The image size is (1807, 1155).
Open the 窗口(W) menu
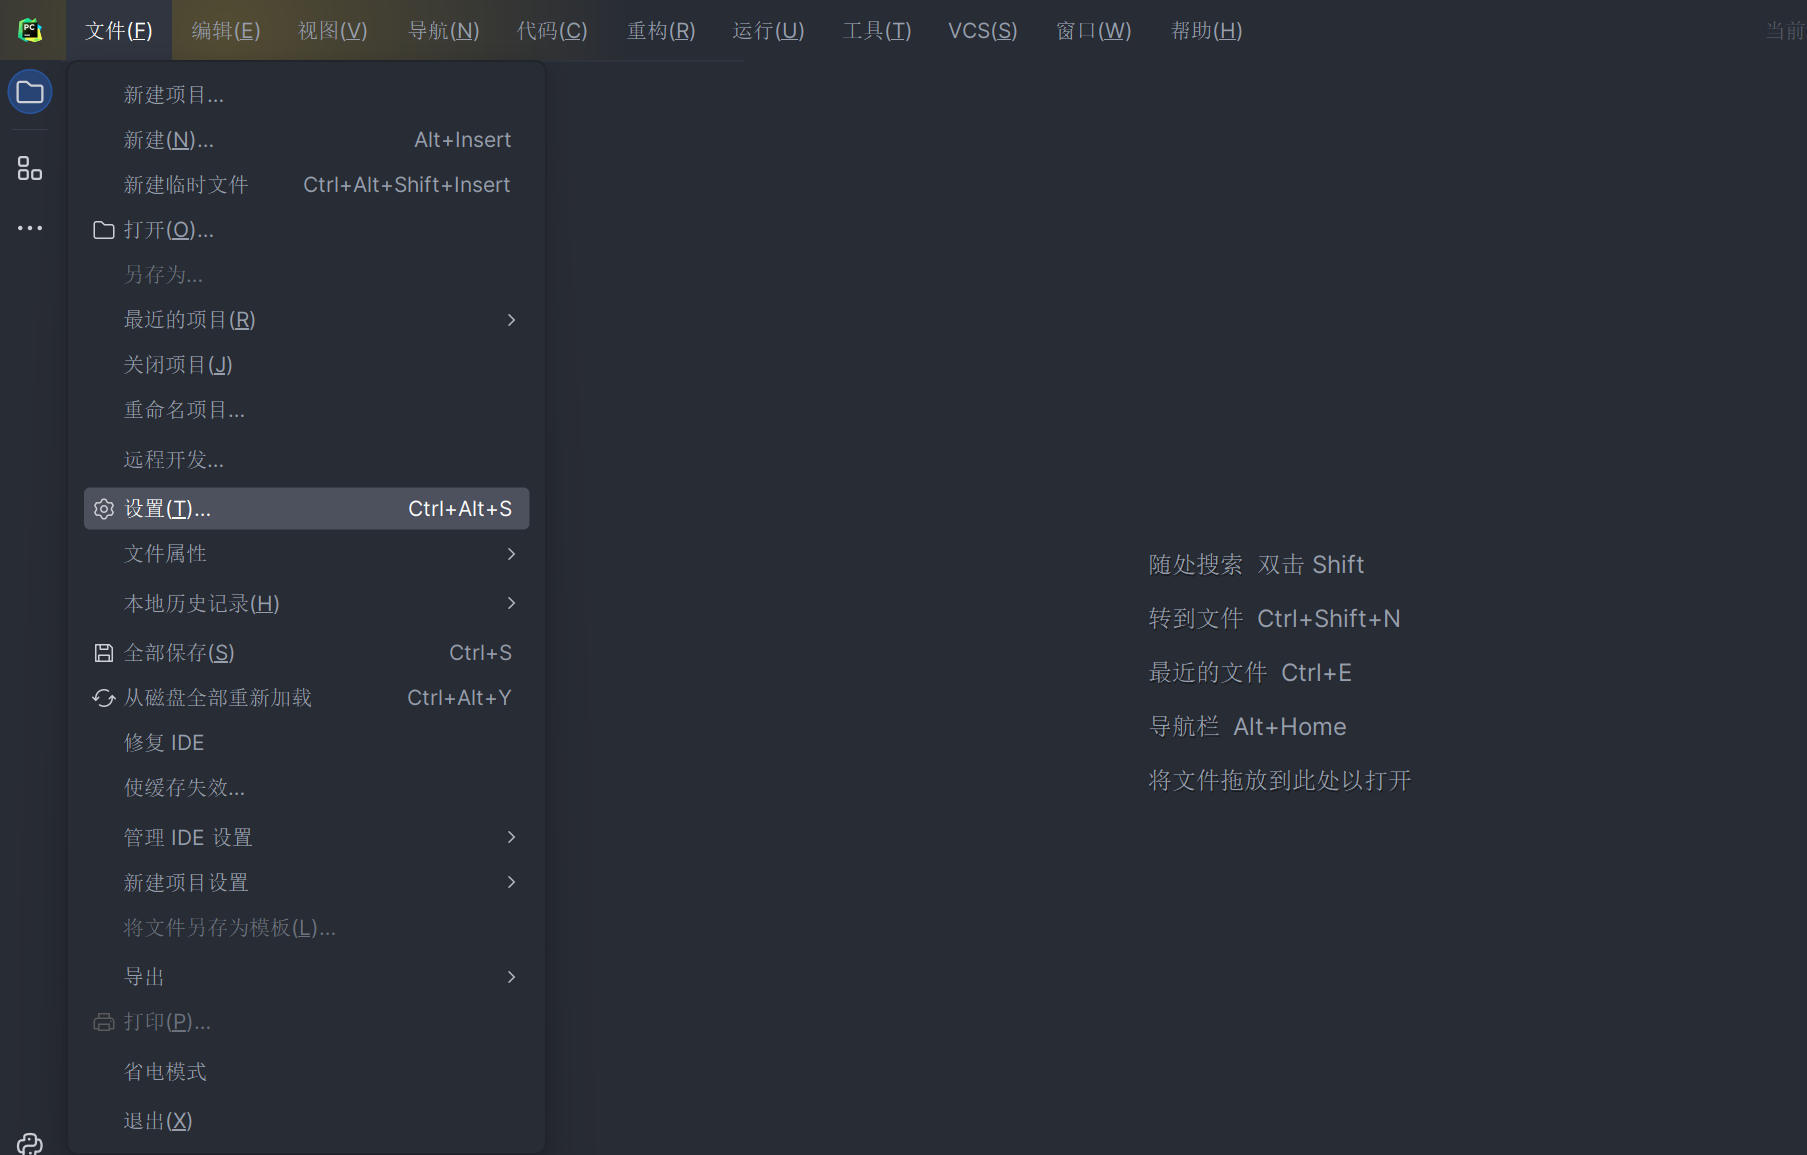(x=1094, y=31)
